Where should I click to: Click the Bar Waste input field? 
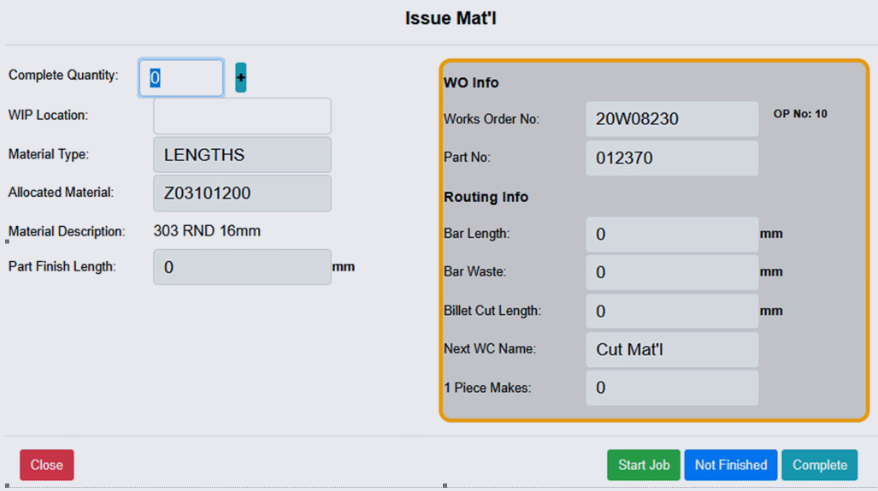click(672, 272)
